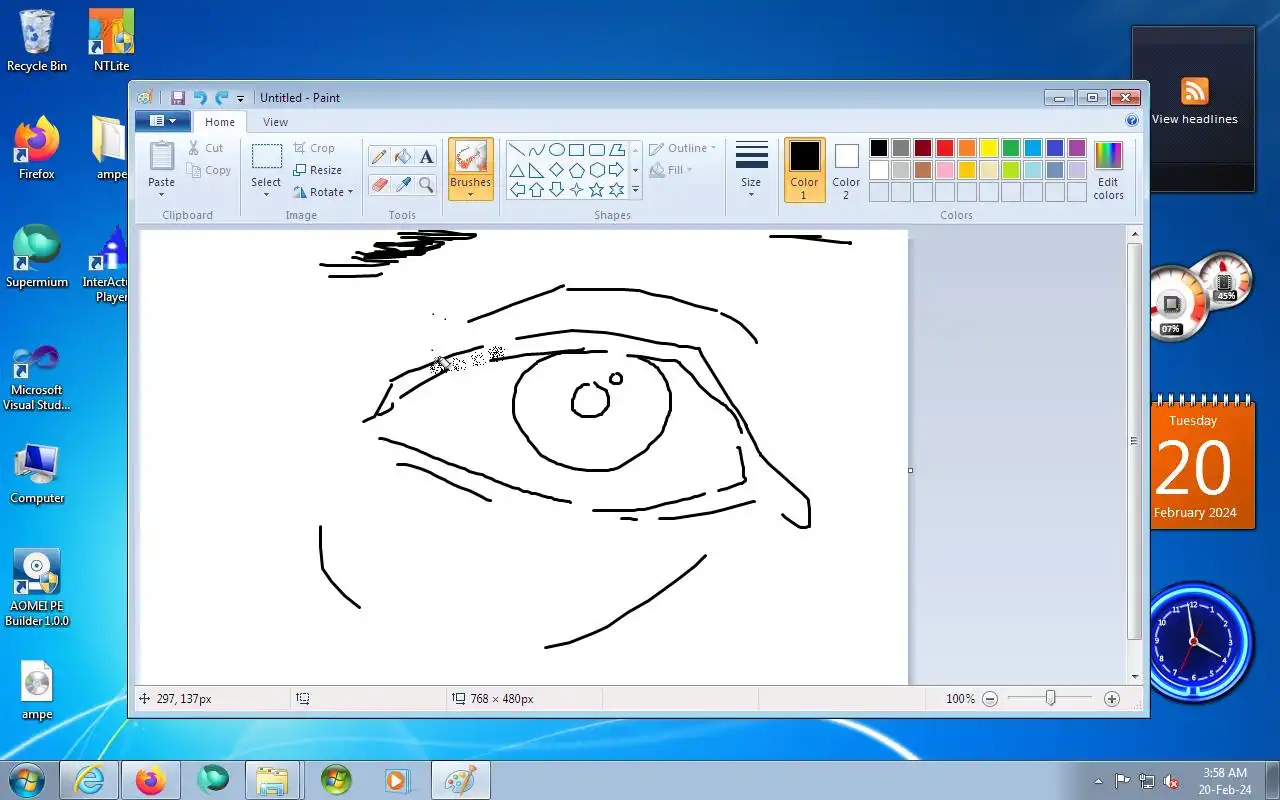
Task: Open the Windows Start button
Action: pos(27,780)
